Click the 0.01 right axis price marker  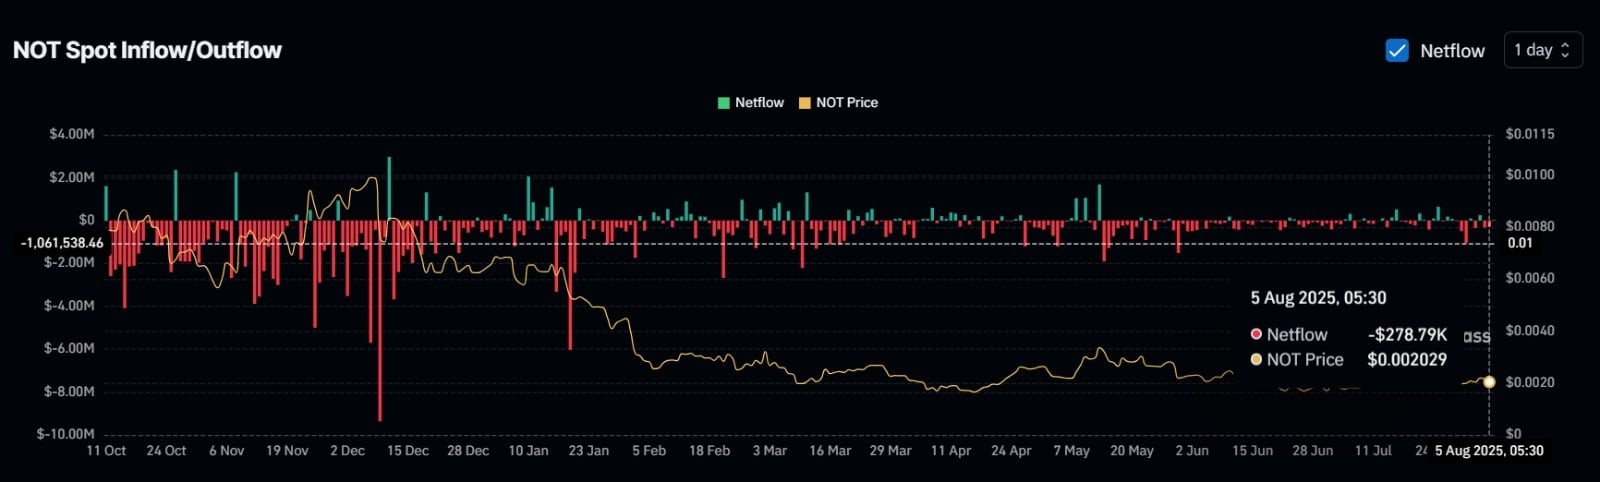pos(1520,243)
